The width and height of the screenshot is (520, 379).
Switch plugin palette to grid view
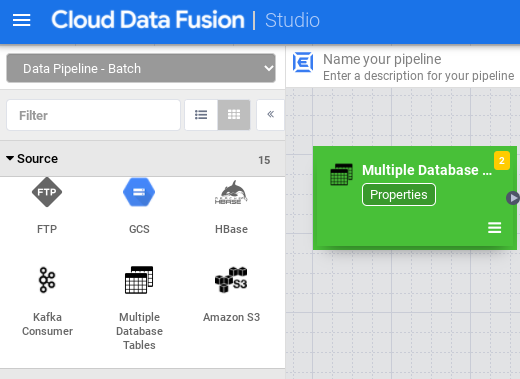(x=234, y=115)
